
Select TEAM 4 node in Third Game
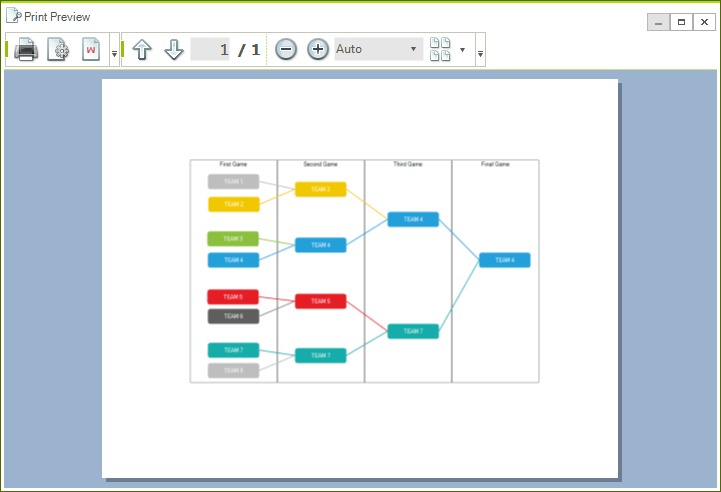pyautogui.click(x=413, y=219)
